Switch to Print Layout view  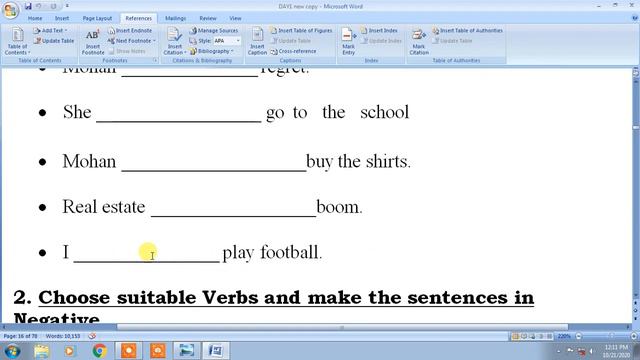click(x=515, y=336)
